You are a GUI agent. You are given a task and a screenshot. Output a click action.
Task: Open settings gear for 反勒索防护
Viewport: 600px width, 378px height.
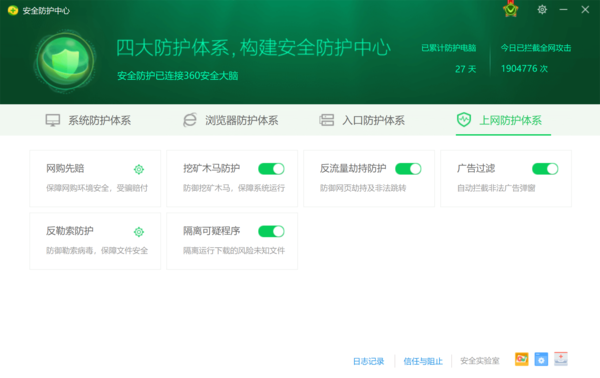[x=139, y=232]
